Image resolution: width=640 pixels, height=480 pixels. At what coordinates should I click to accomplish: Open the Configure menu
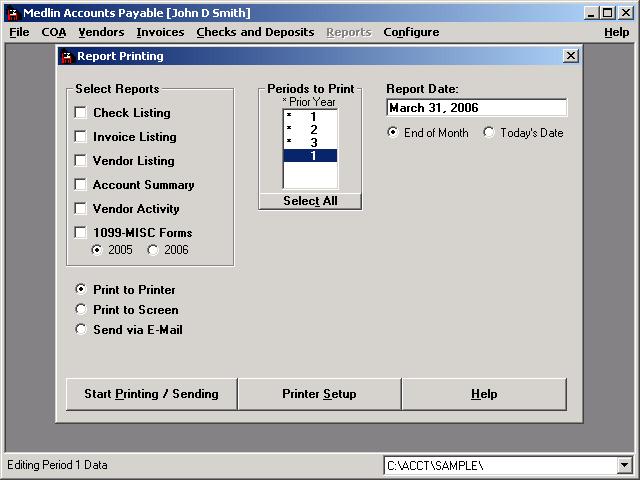[x=411, y=32]
